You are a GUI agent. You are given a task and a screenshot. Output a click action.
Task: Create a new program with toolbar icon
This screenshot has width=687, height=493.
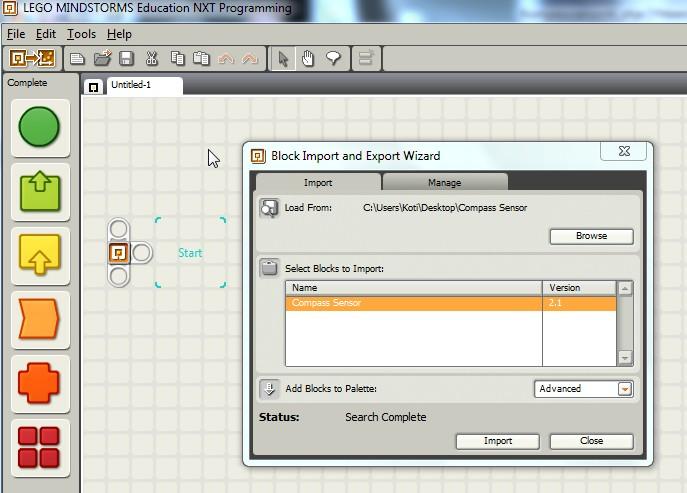pyautogui.click(x=77, y=58)
